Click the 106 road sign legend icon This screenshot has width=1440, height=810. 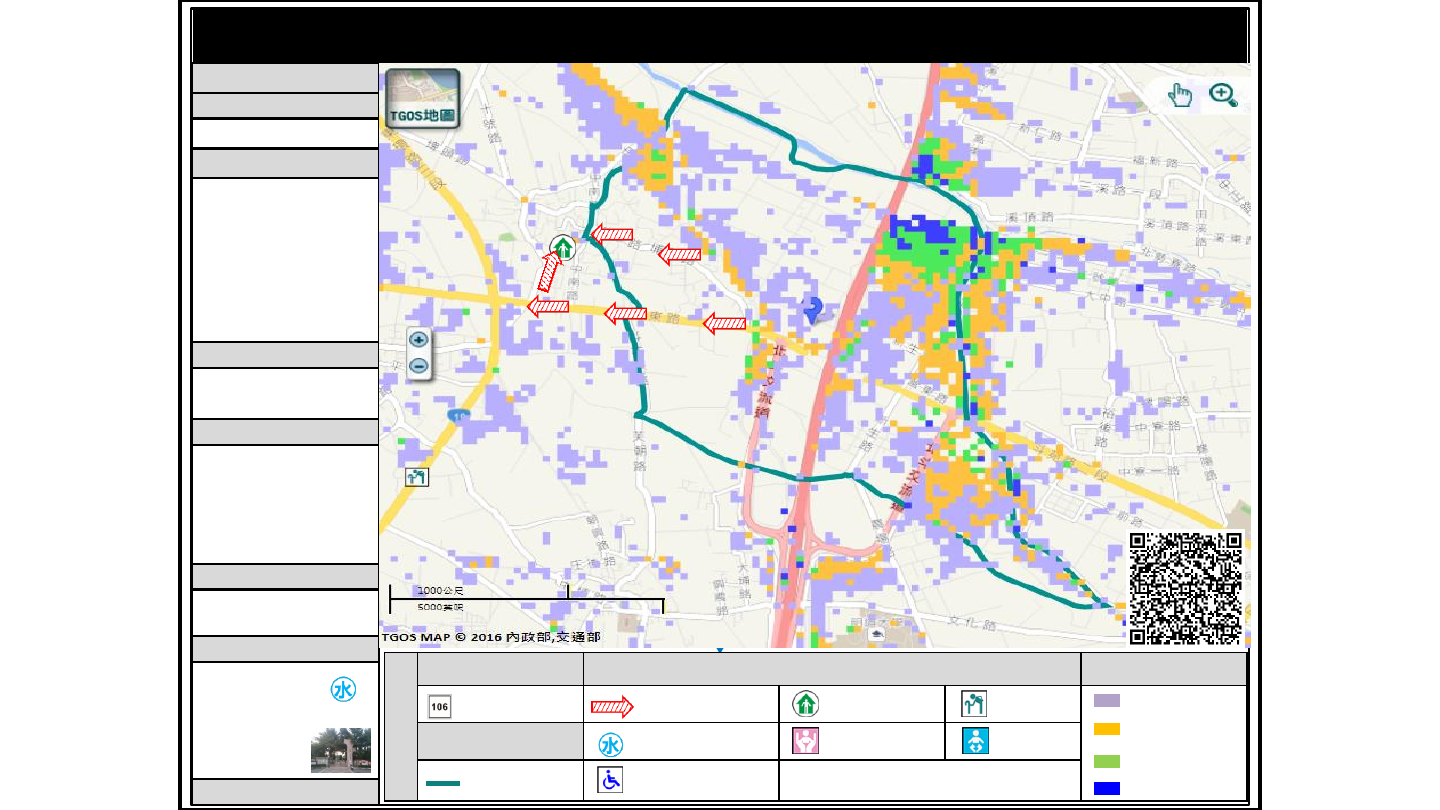[x=439, y=706]
